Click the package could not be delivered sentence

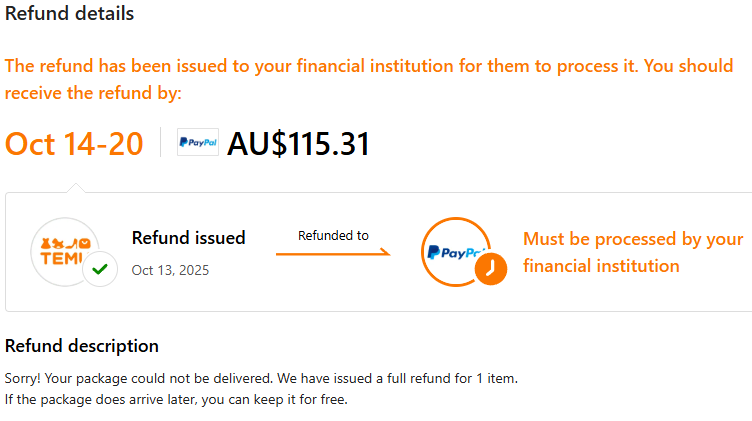[x=261, y=379]
